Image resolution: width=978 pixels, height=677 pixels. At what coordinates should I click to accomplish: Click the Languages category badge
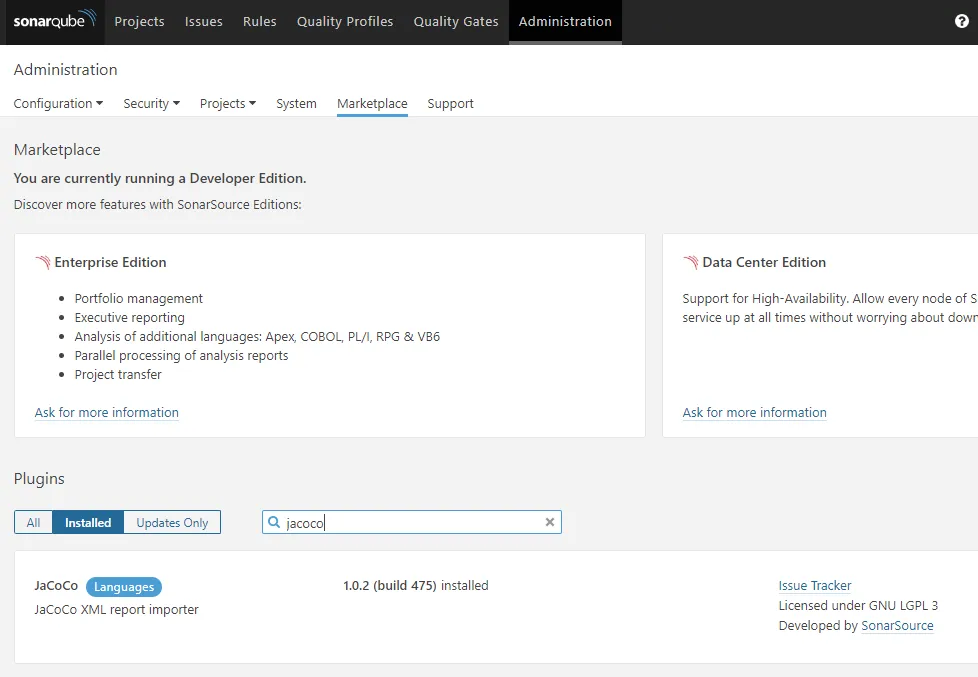pyautogui.click(x=124, y=587)
